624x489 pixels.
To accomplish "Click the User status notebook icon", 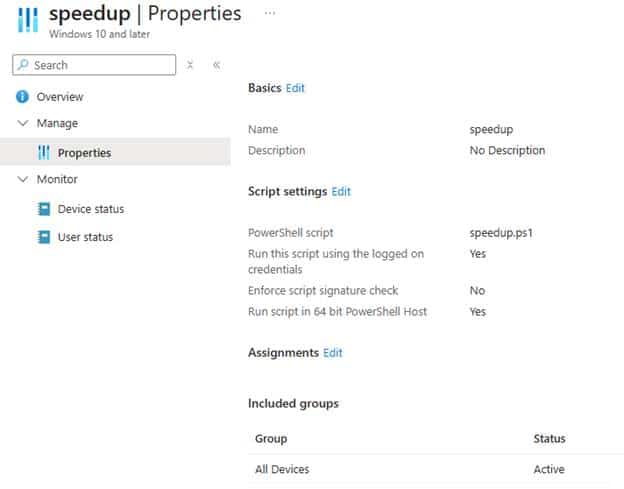I will [x=43, y=237].
